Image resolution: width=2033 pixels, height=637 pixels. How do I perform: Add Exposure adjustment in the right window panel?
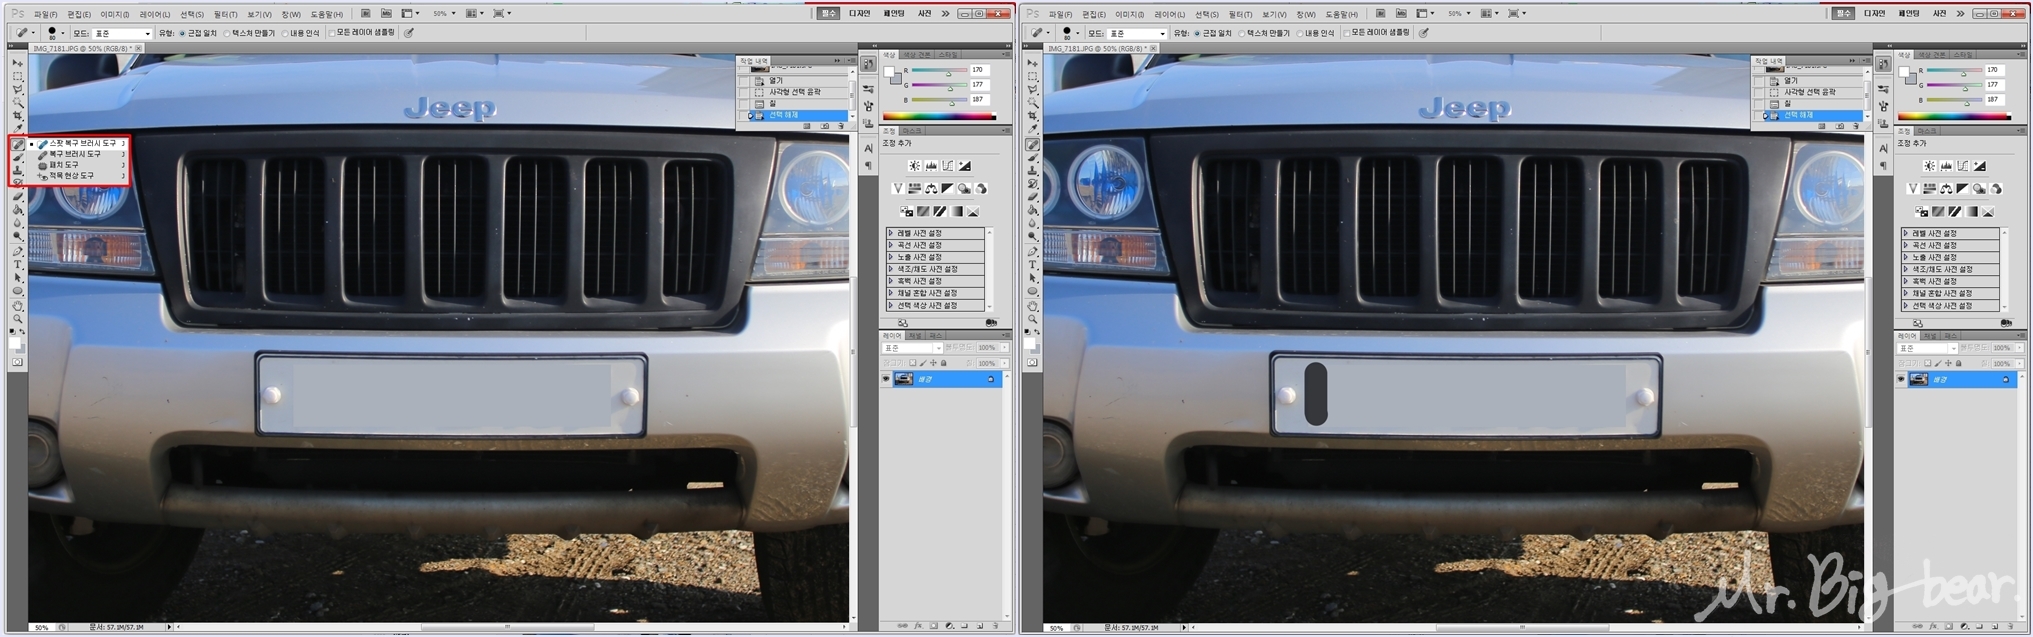1979,165
